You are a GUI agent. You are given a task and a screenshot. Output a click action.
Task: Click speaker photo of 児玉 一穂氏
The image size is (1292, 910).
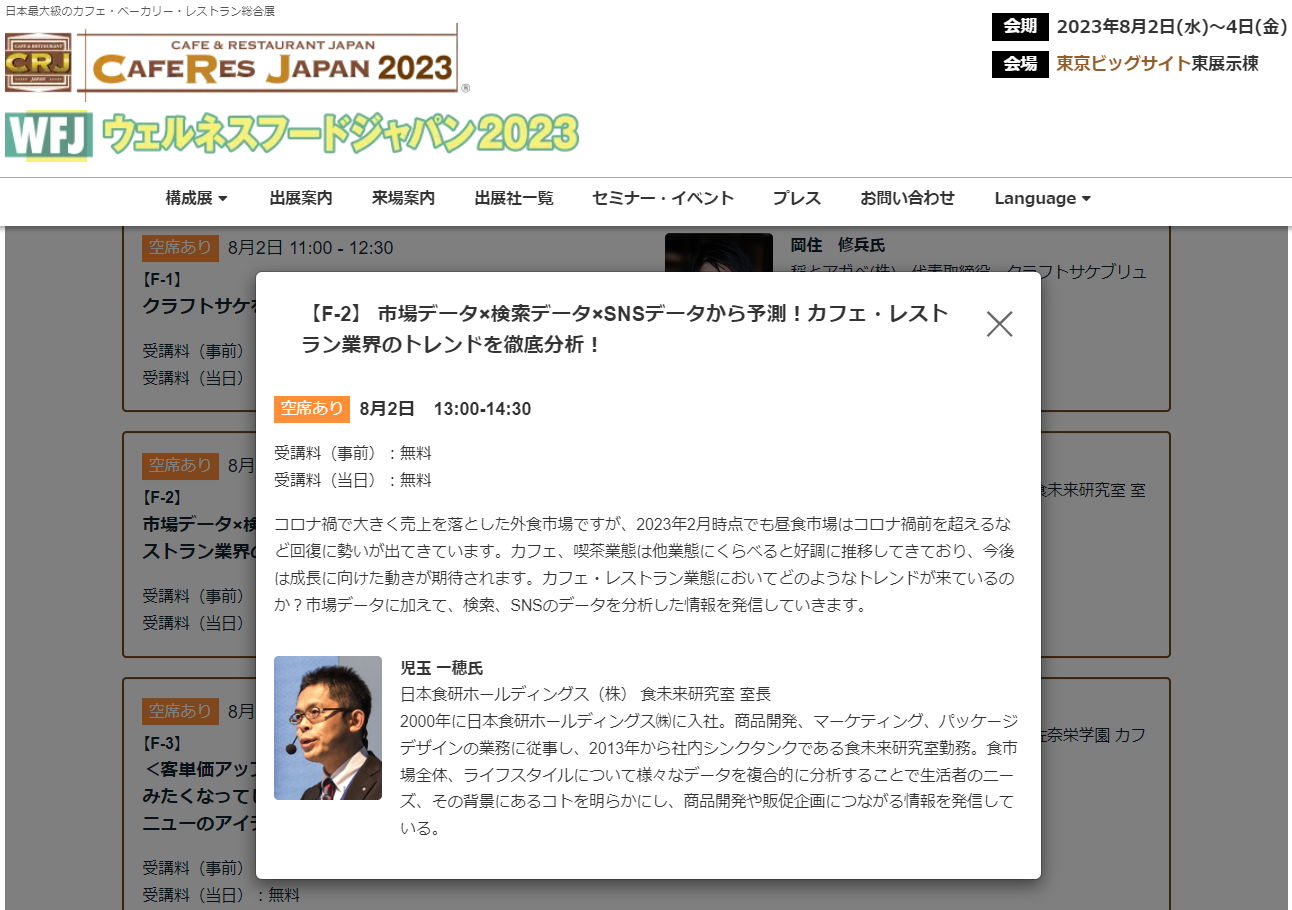pyautogui.click(x=328, y=728)
